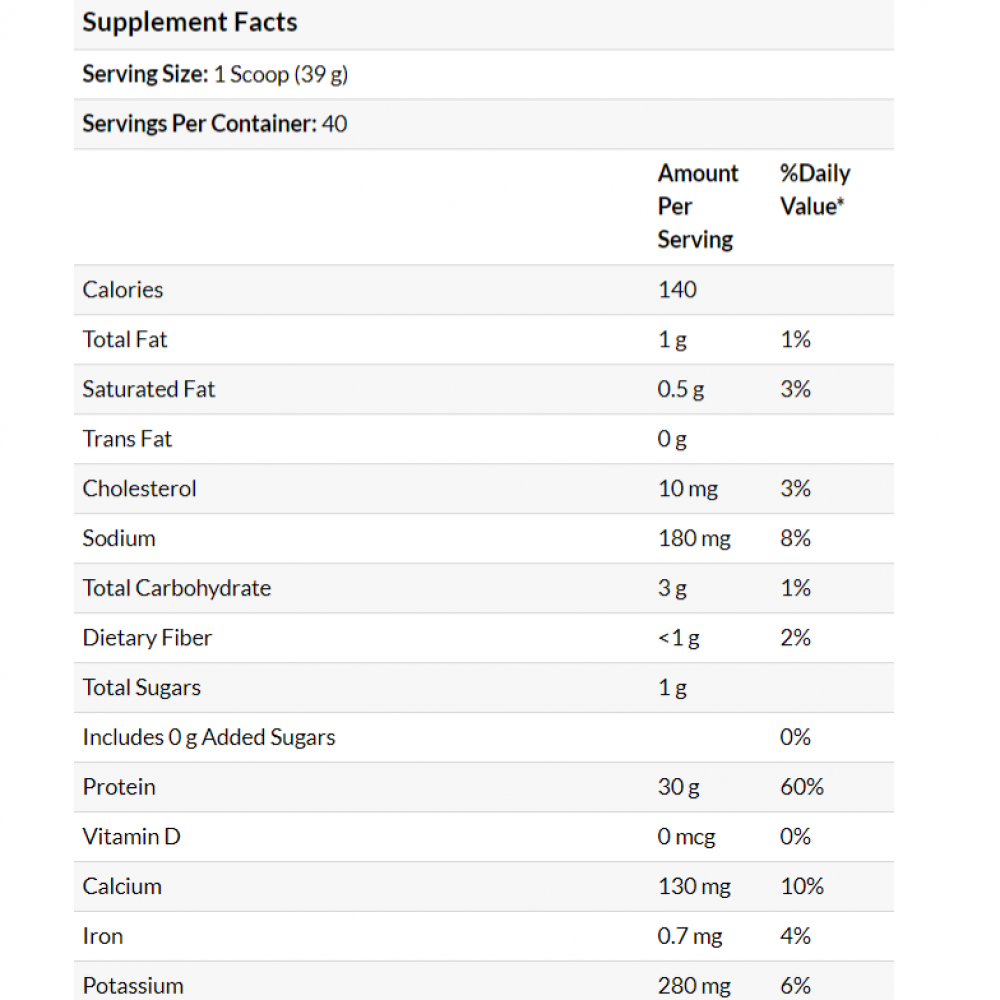The height and width of the screenshot is (1000, 1000).
Task: Click Includes 0 g Added Sugars text
Action: (x=209, y=738)
